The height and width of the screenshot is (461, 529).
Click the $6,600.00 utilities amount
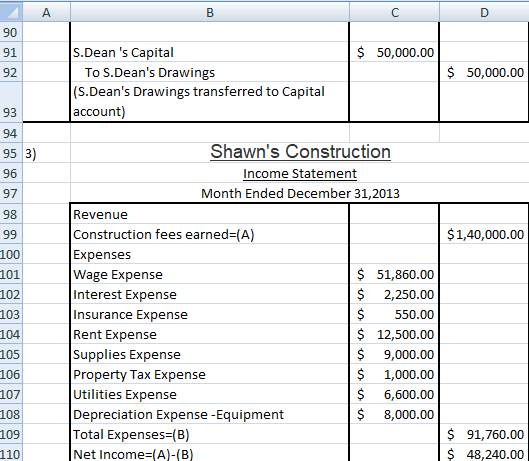(x=394, y=394)
